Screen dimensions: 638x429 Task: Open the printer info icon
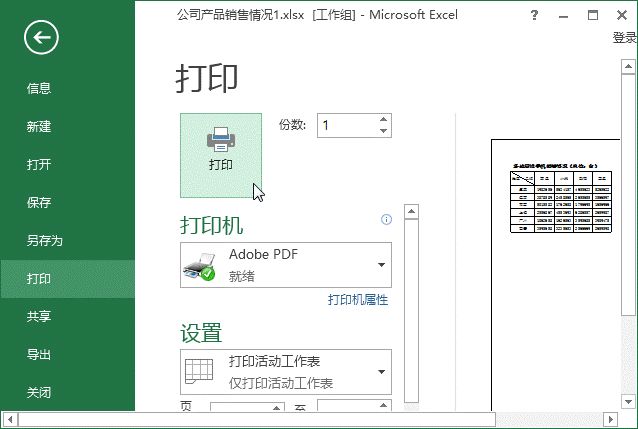point(386,220)
